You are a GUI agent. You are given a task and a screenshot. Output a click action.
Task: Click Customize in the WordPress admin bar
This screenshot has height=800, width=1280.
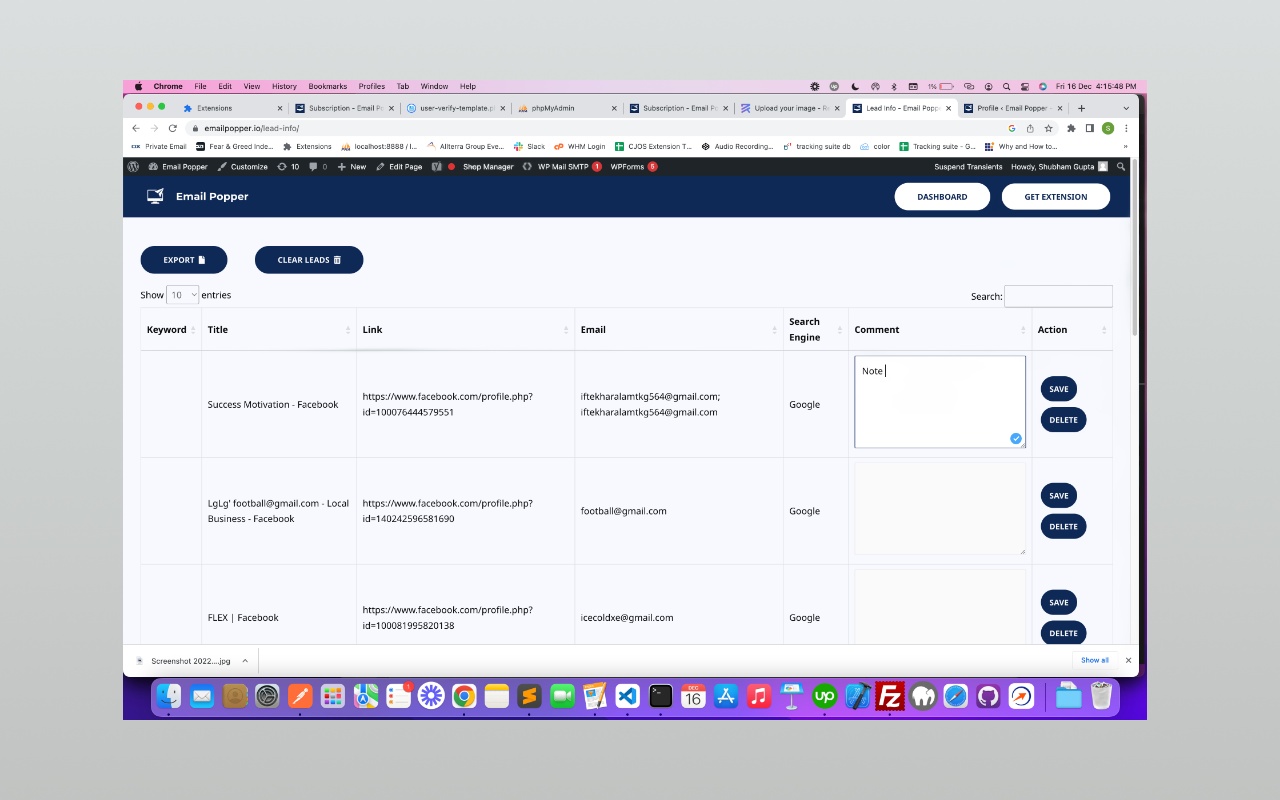pyautogui.click(x=242, y=167)
